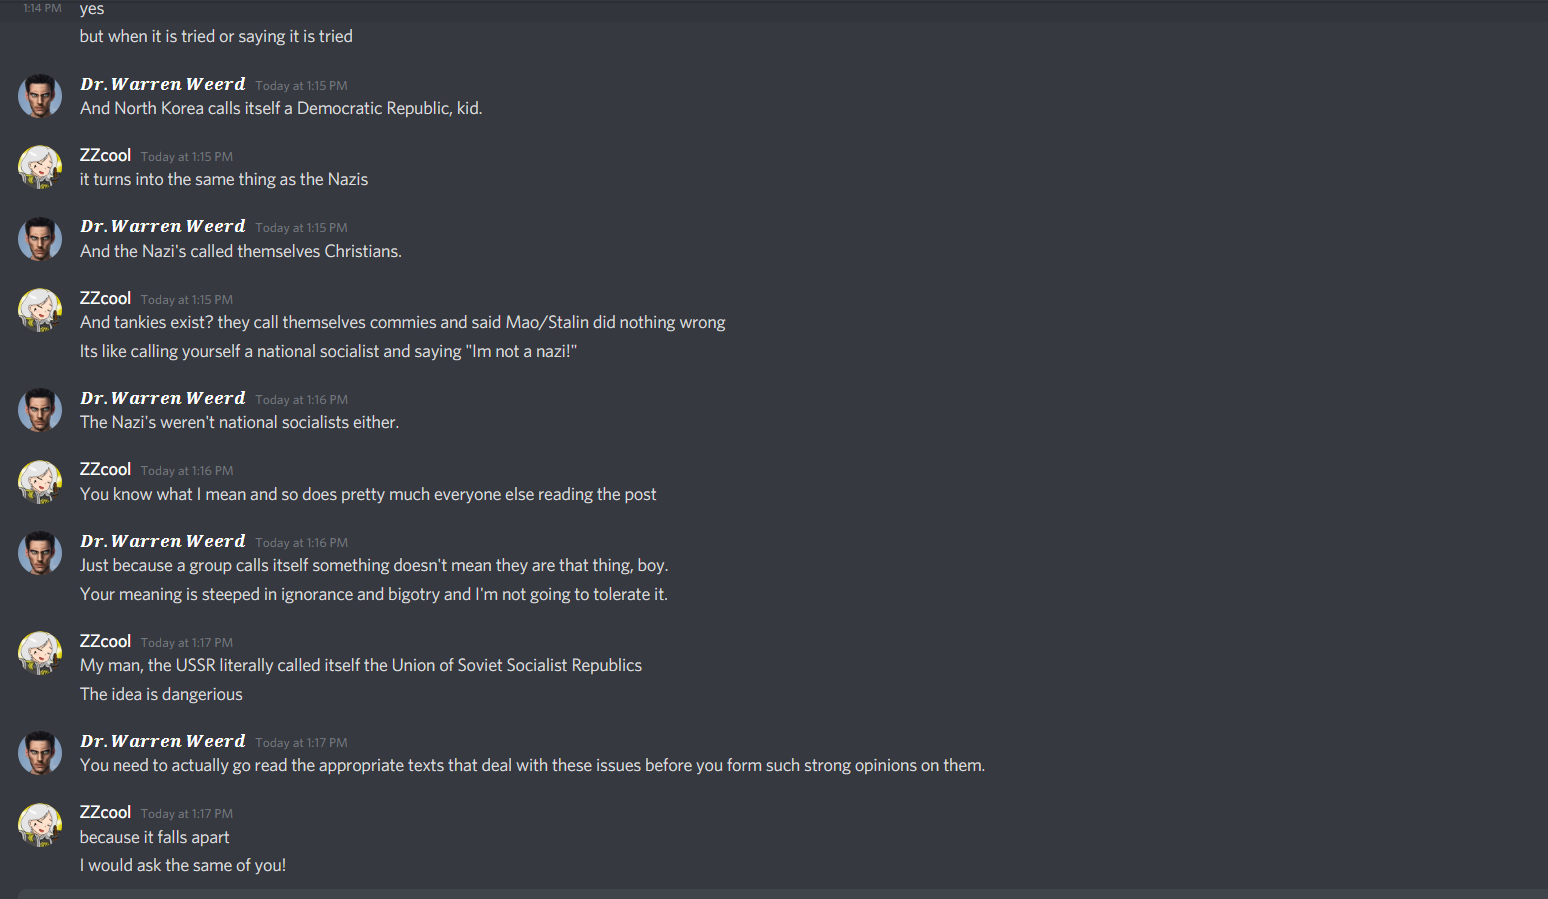Click the message 'I would ask the same of you!'
This screenshot has height=899, width=1548.
pyautogui.click(x=183, y=865)
